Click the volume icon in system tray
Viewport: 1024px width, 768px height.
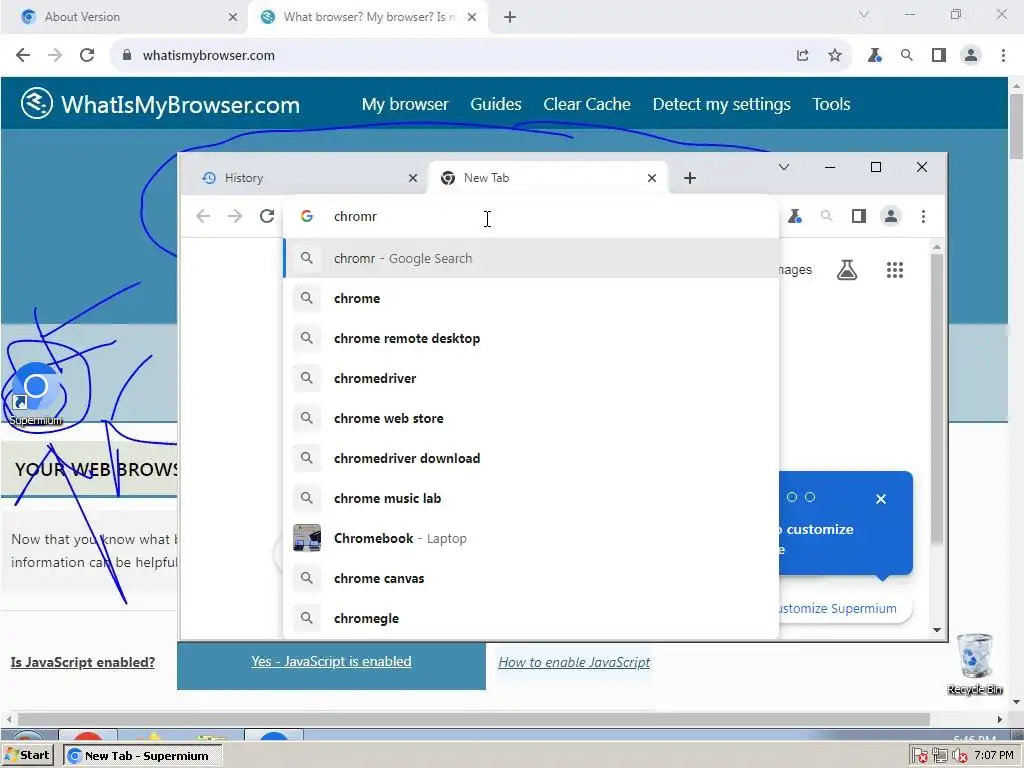[959, 756]
